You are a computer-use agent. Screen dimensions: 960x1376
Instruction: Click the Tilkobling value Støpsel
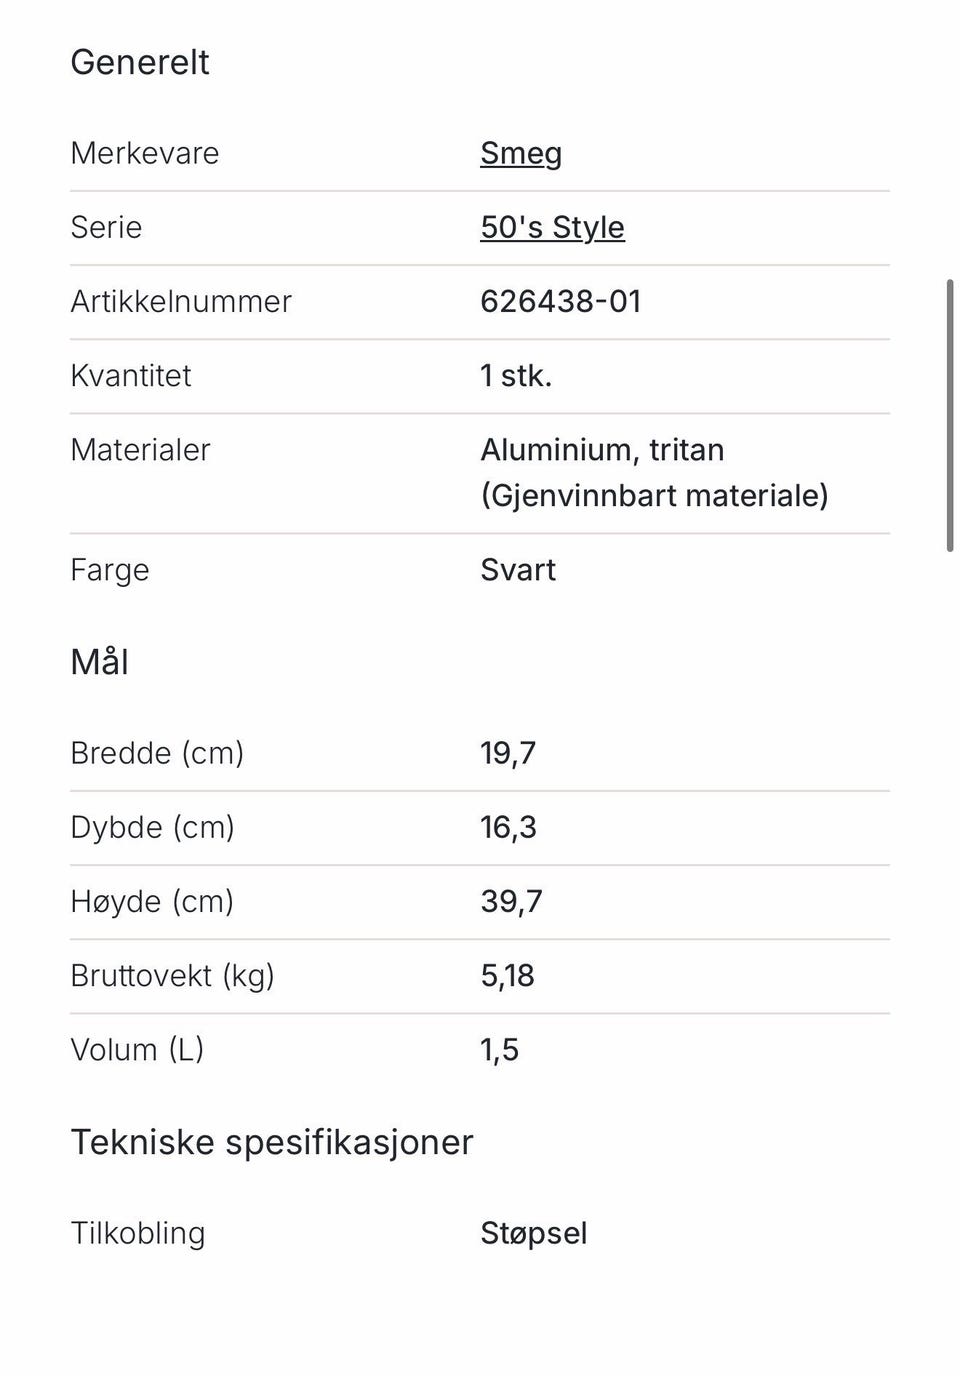(534, 1233)
